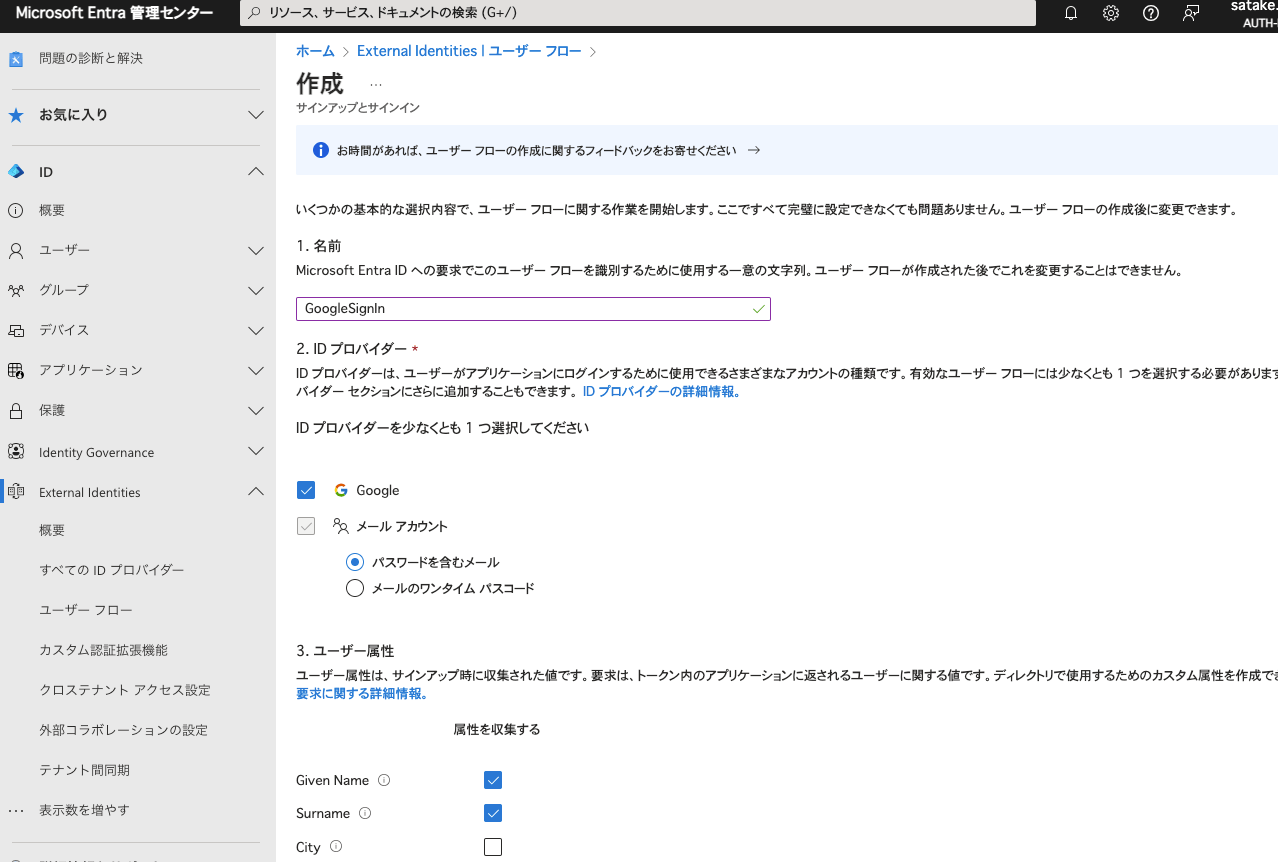
Task: Uncheck the Google identity provider checkbox
Action: click(x=306, y=490)
